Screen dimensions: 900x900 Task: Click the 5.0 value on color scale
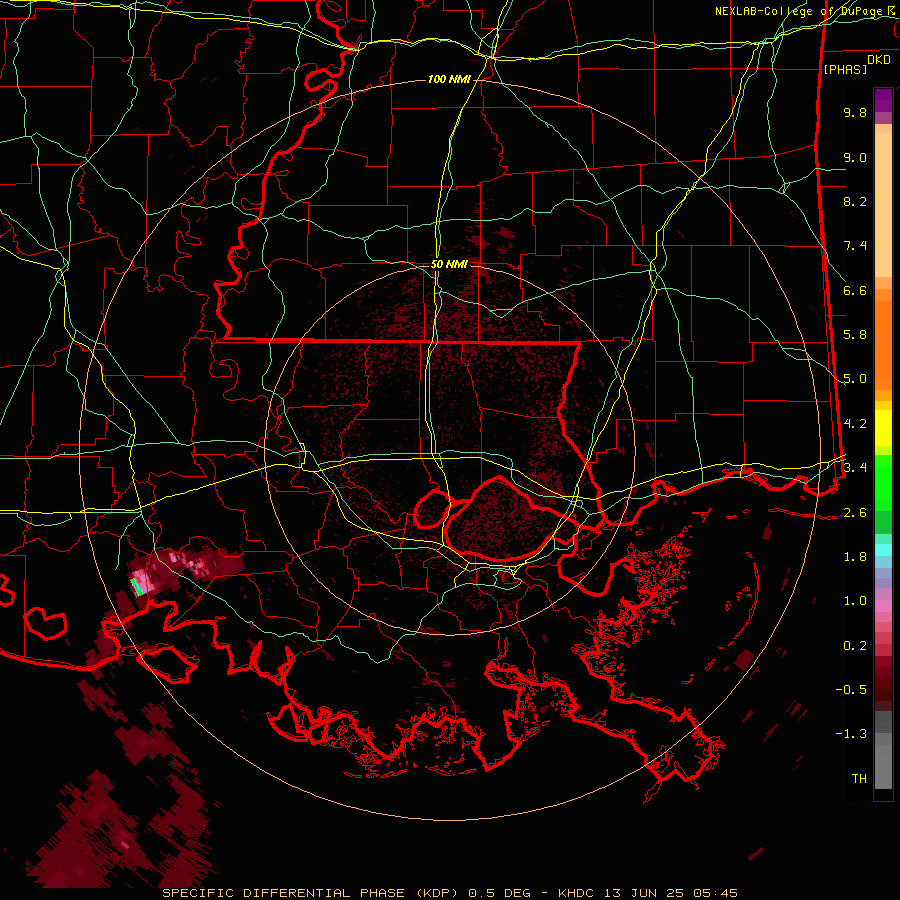coord(855,379)
